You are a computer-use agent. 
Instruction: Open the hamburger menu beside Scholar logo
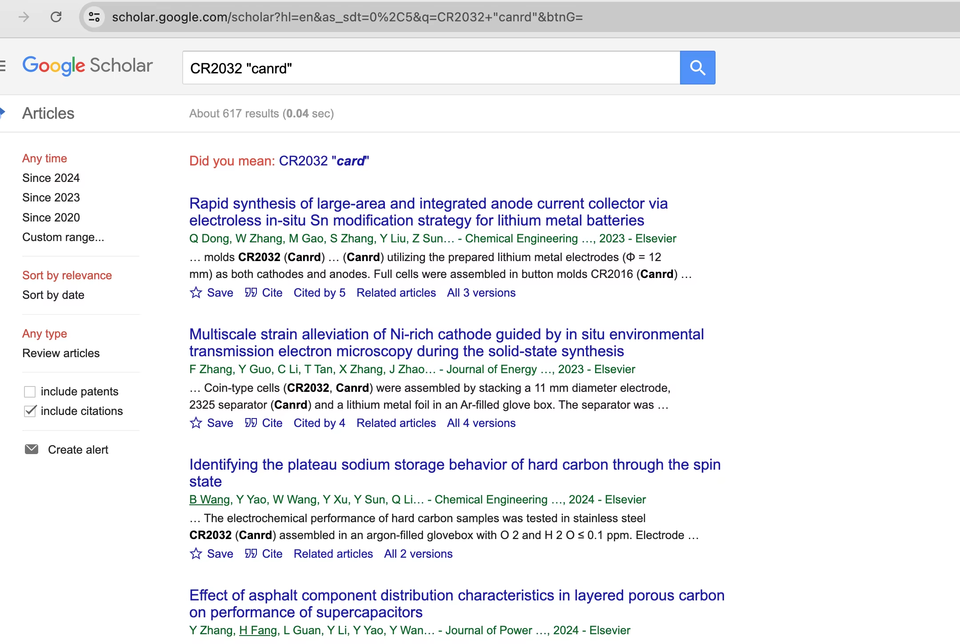point(3,66)
